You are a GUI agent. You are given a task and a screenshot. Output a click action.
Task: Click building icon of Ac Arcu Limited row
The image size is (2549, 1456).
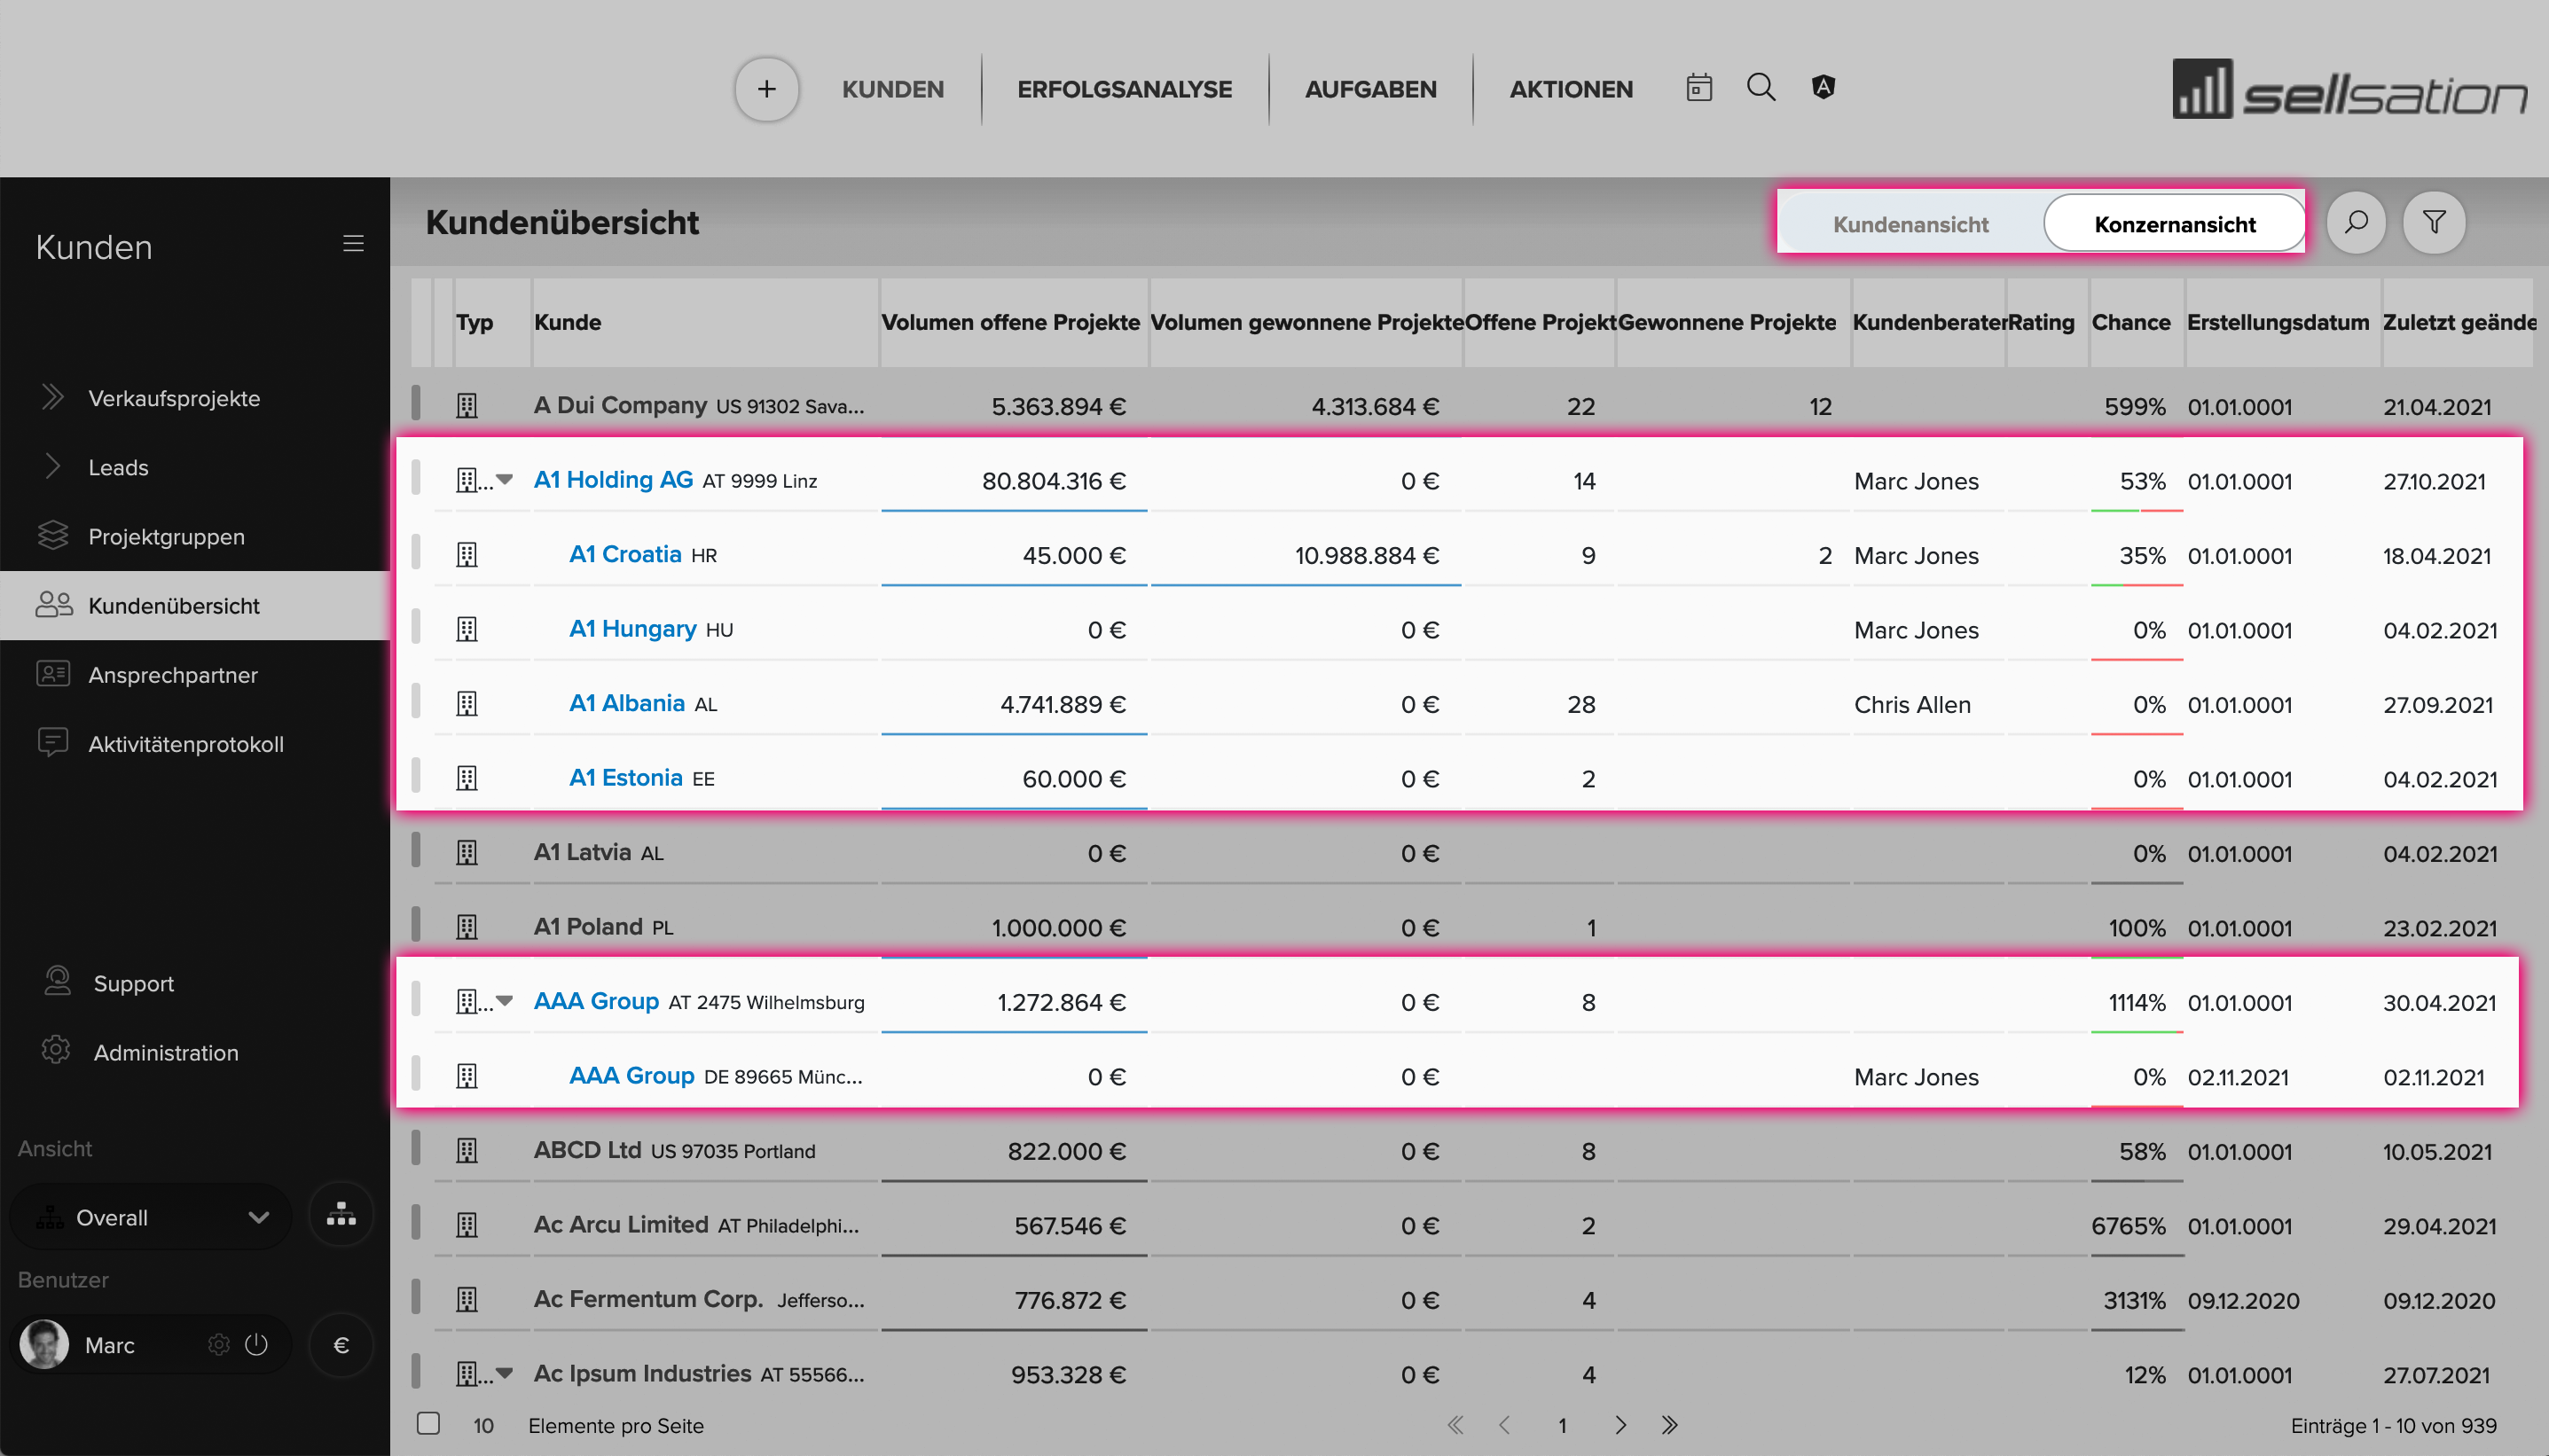point(467,1225)
